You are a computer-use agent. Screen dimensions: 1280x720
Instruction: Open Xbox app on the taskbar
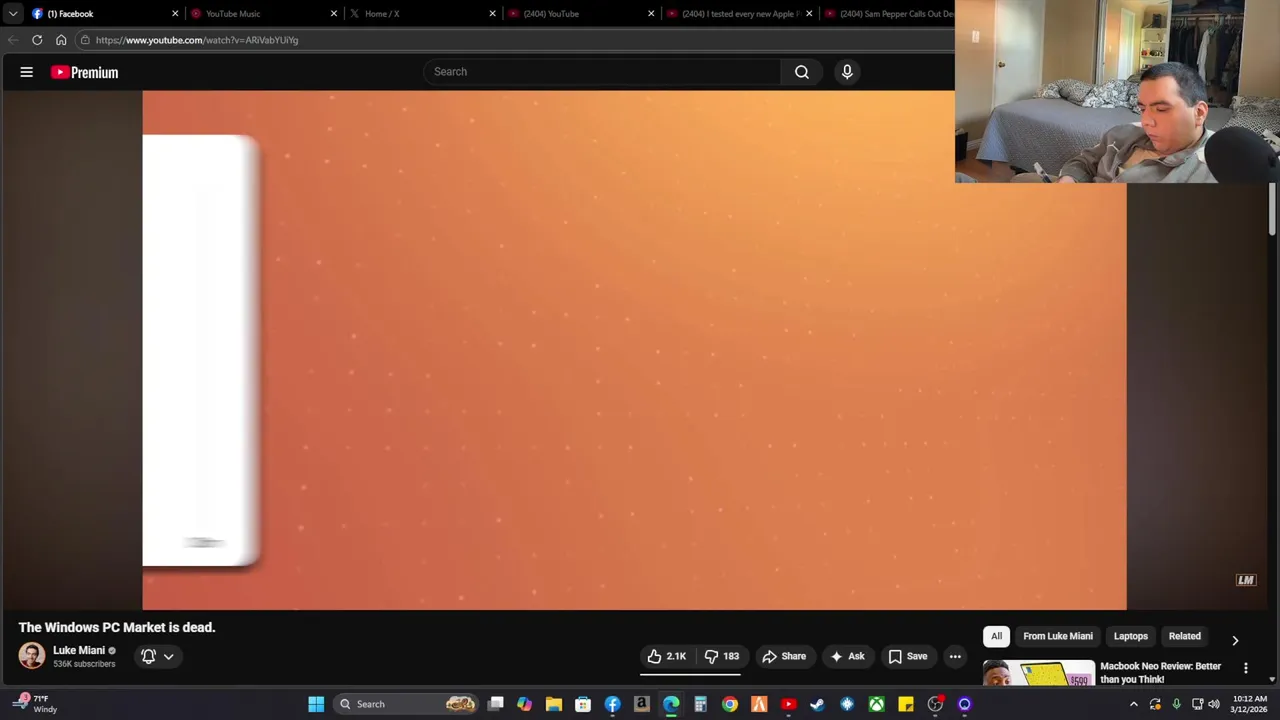pos(876,704)
